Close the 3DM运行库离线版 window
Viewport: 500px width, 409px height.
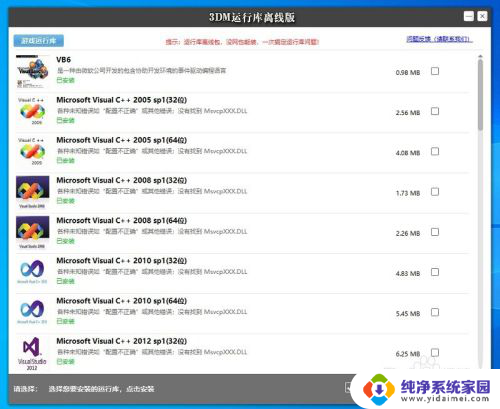tap(482, 16)
